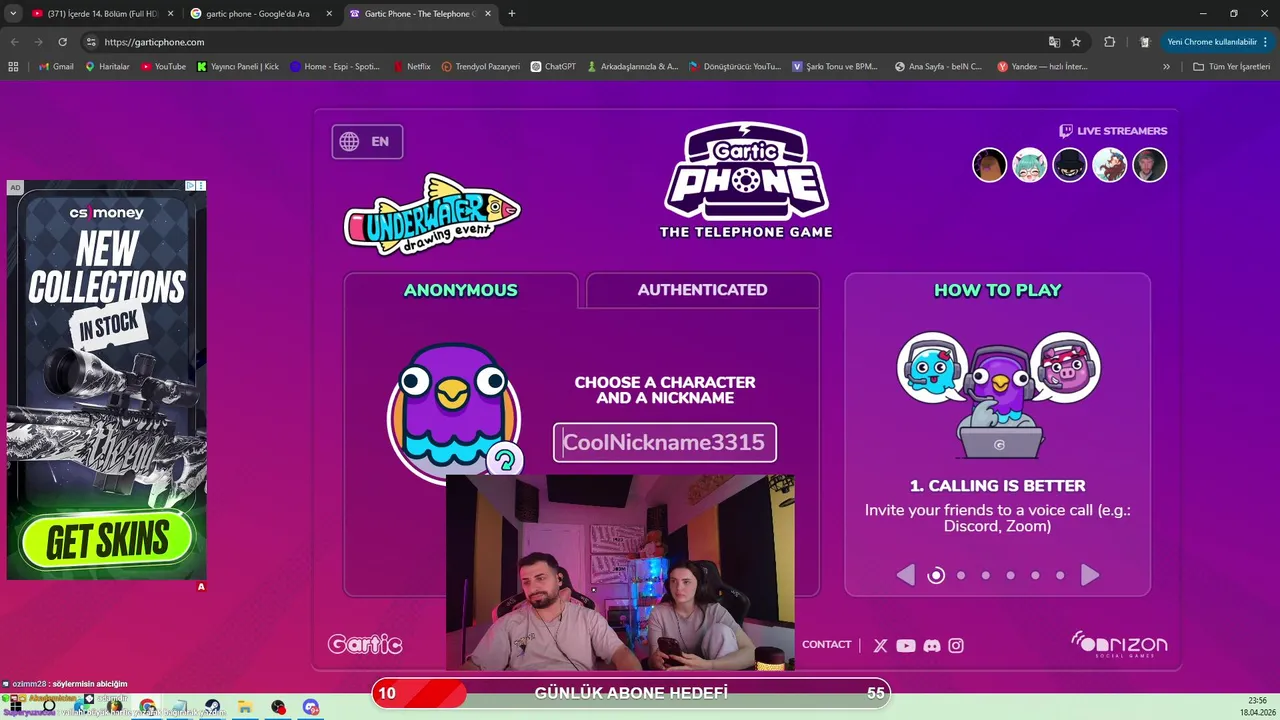Click the Gartic Phone logo
Screen dimensions: 1280x720
[x=746, y=180]
